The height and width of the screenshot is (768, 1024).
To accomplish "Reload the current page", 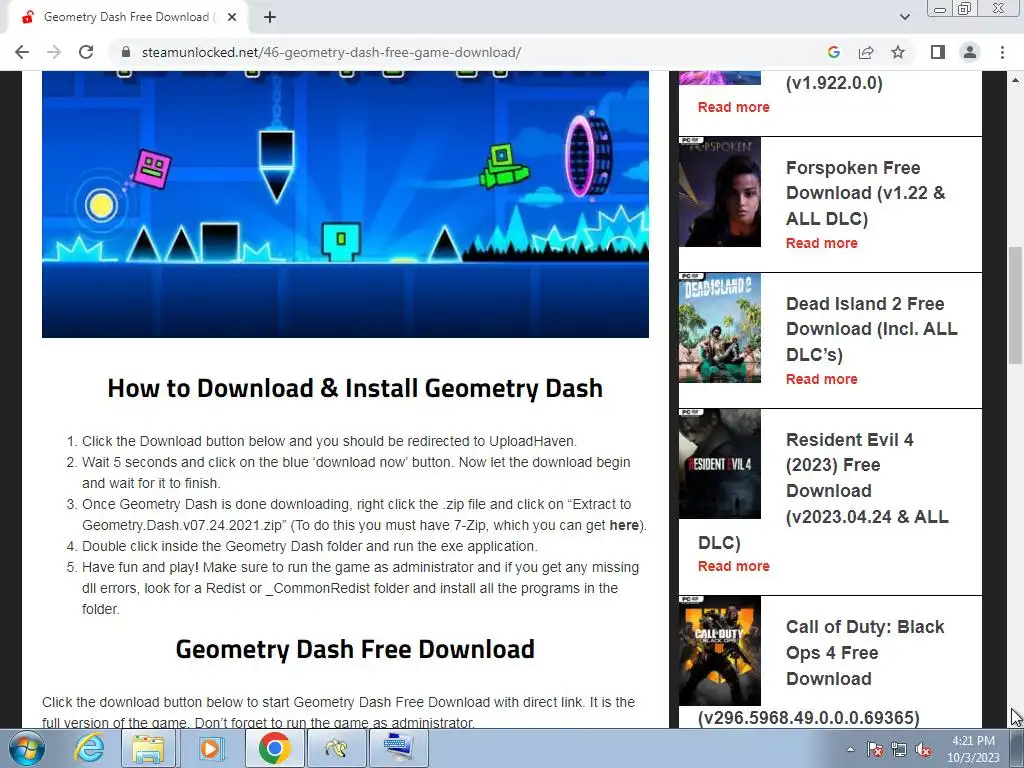I will coord(86,52).
